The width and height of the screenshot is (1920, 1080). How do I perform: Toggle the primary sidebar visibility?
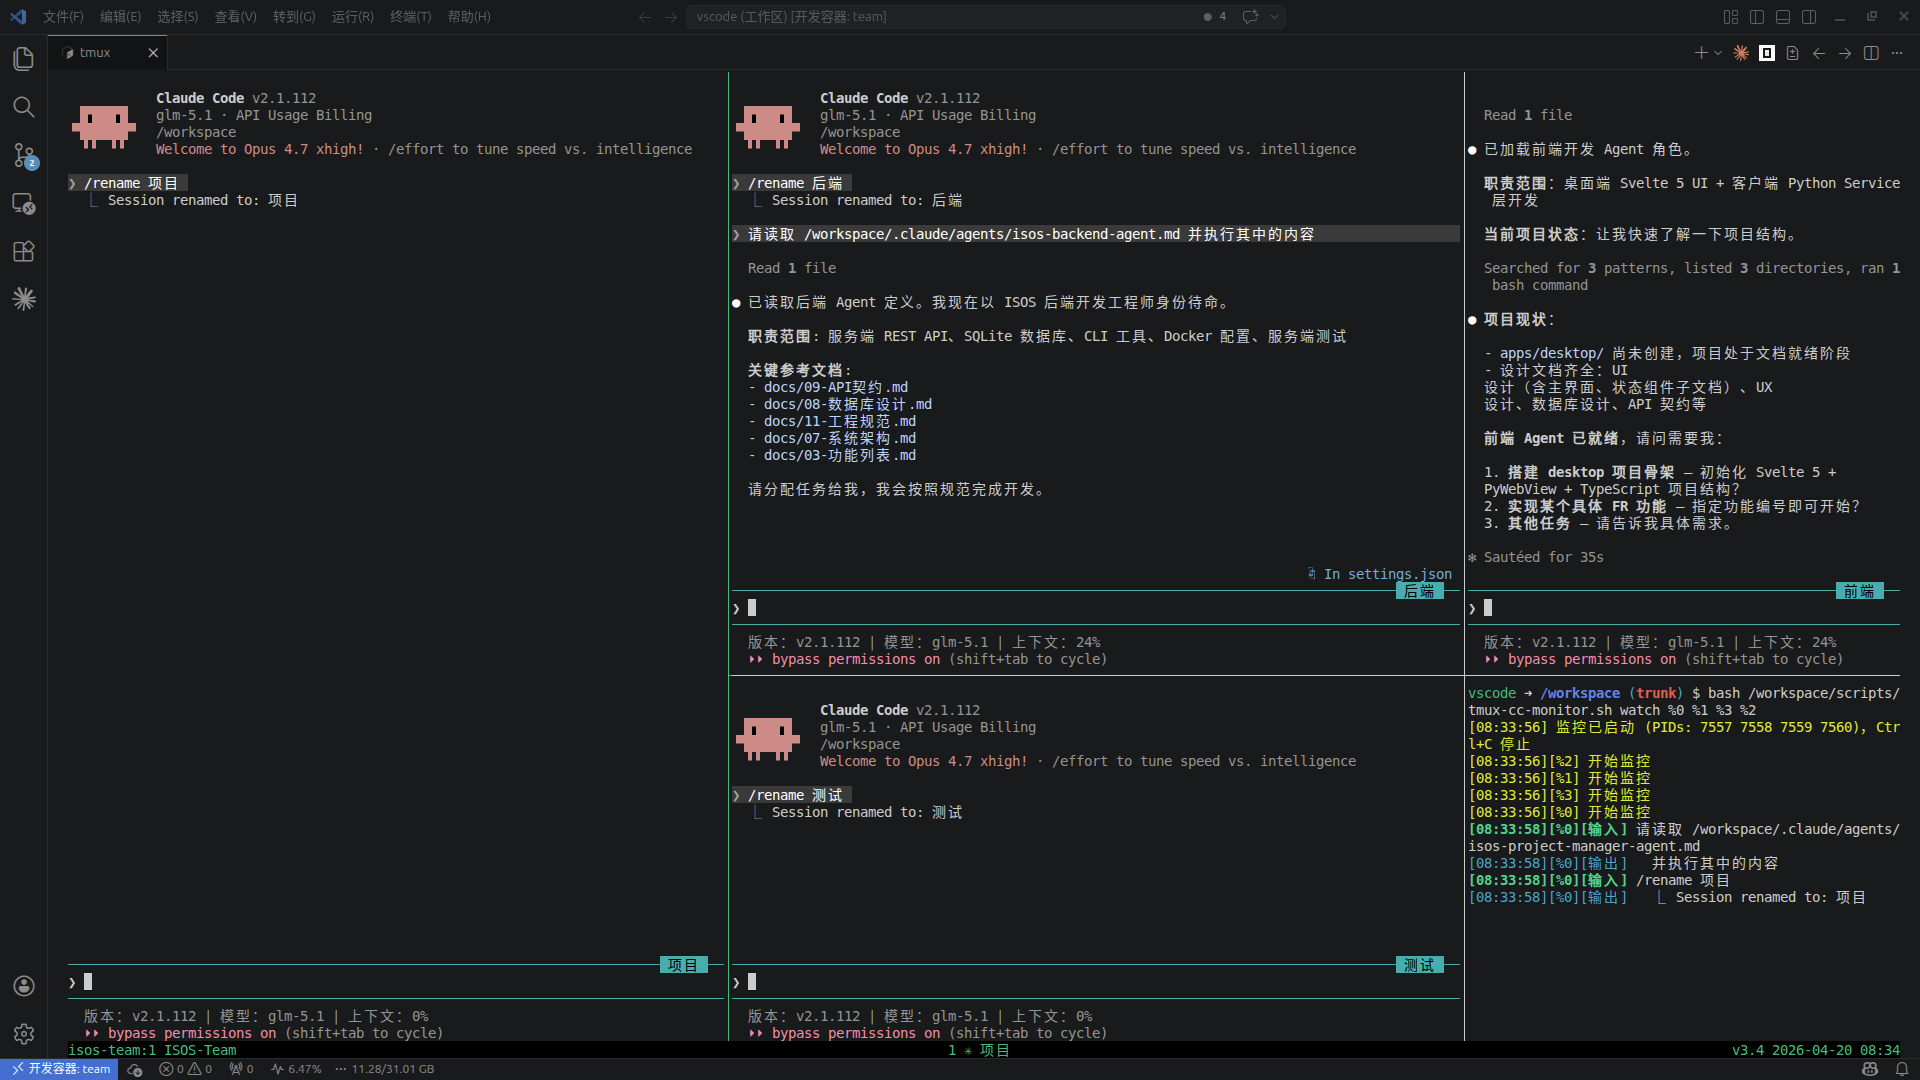(x=1757, y=17)
